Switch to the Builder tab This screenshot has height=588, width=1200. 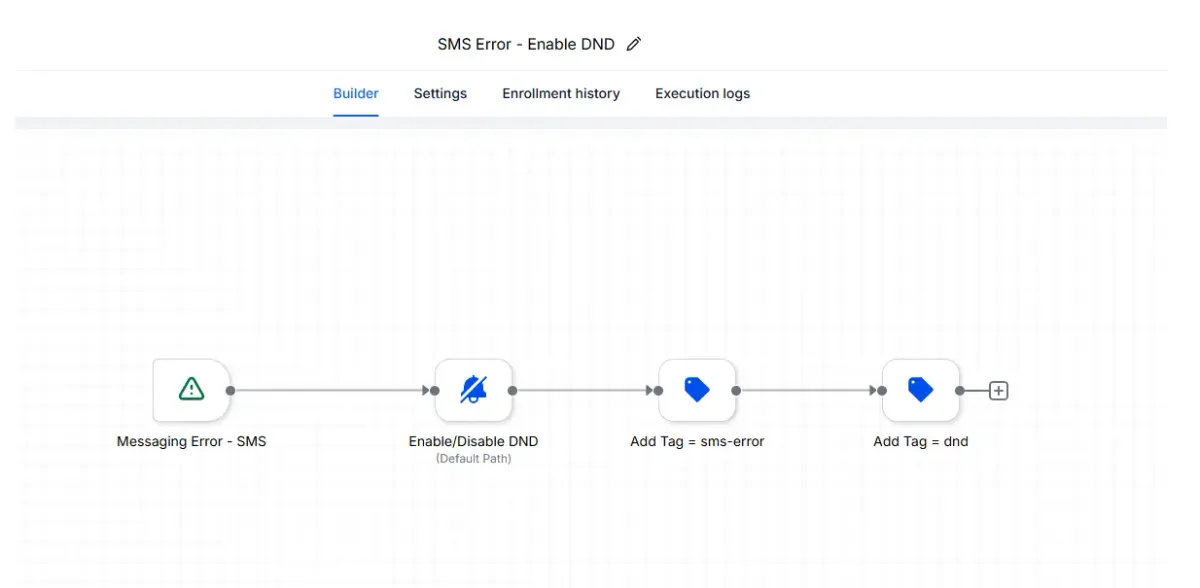click(356, 93)
